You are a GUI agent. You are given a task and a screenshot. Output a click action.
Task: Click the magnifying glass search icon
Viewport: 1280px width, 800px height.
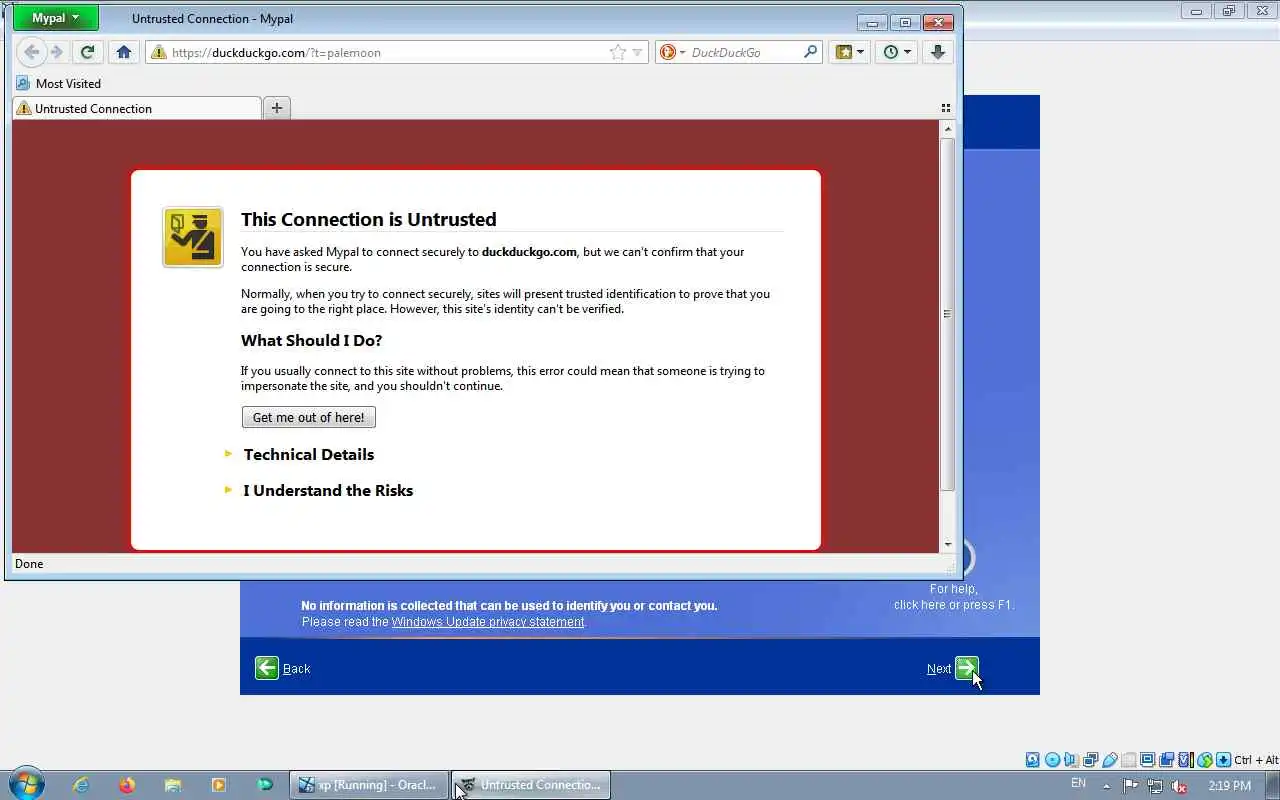coord(811,52)
